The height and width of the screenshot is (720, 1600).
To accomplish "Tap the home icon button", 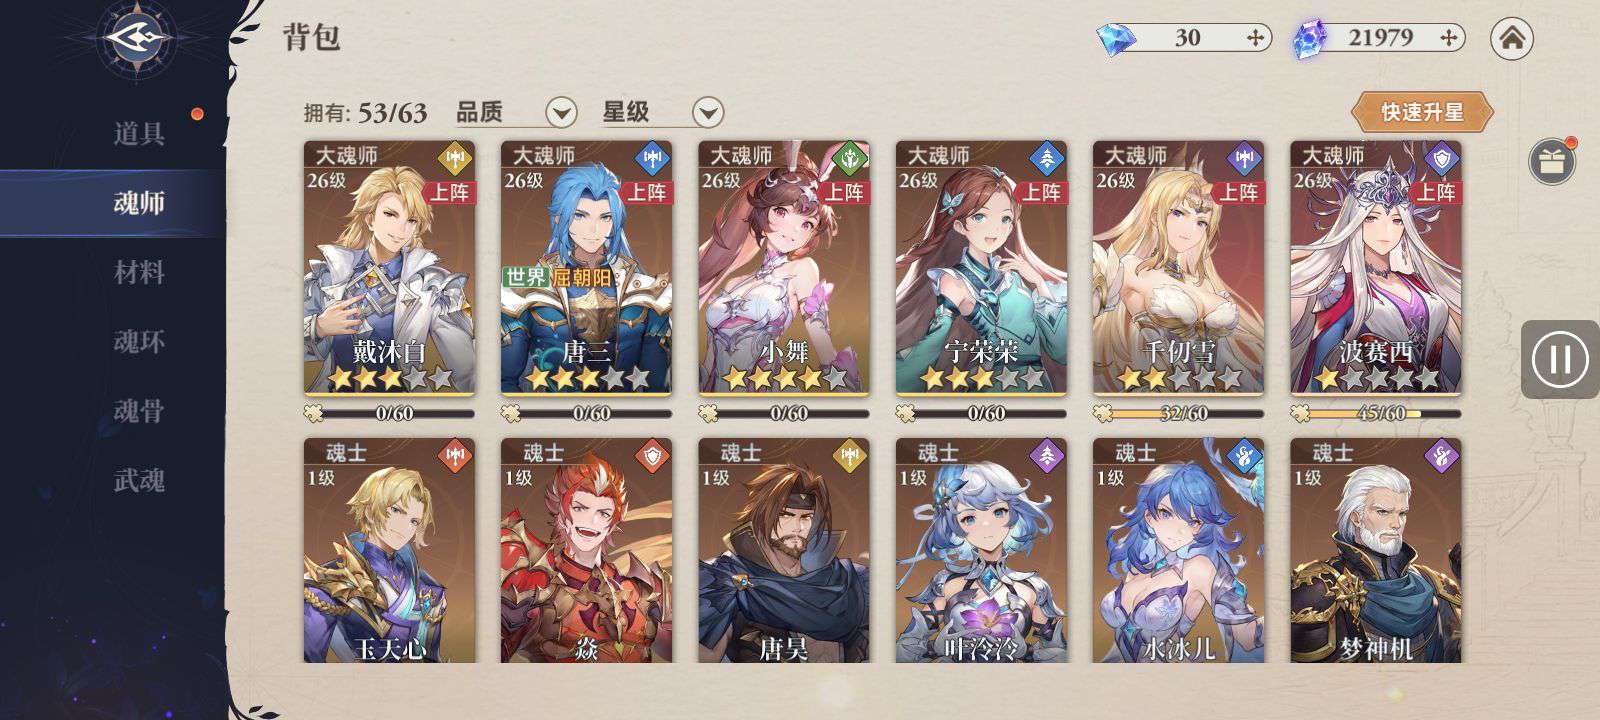I will [x=1512, y=38].
